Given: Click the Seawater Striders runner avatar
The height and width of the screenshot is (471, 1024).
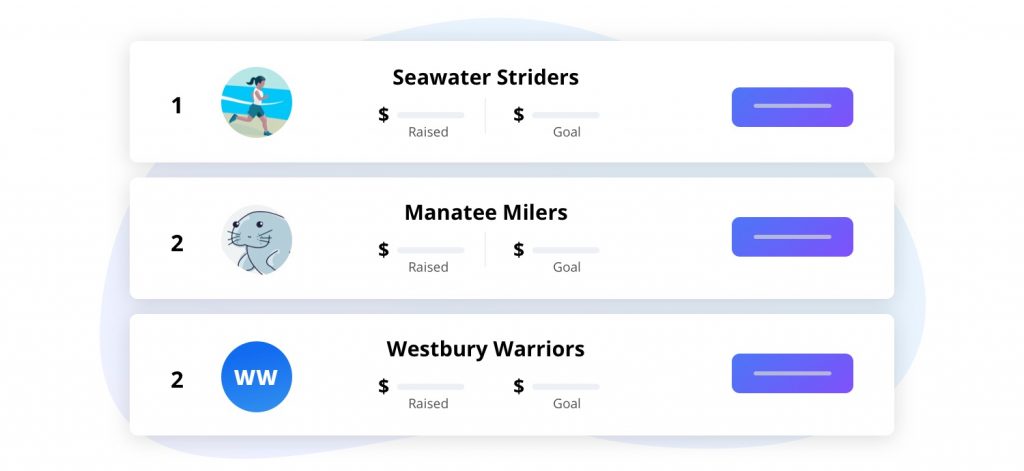Looking at the screenshot, I should 256,103.
